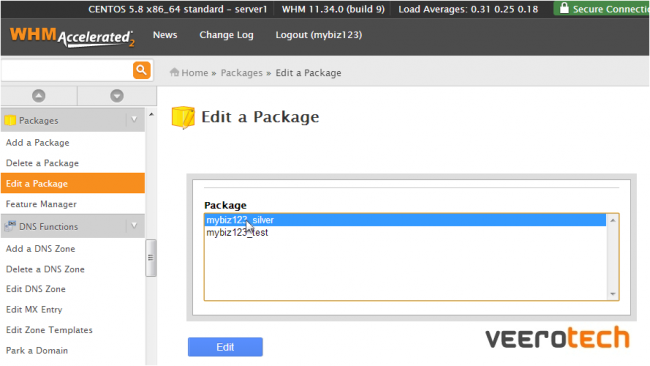Click the Home breadcrumb link

(x=194, y=73)
